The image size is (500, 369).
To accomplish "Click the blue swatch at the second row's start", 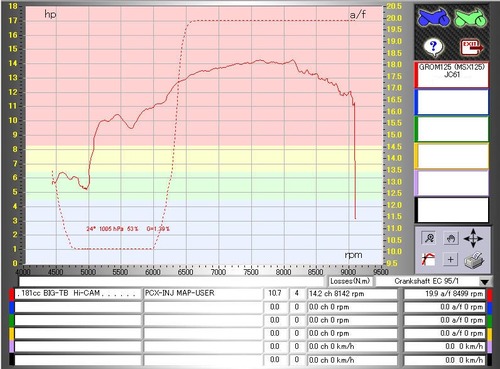I will tap(12, 308).
